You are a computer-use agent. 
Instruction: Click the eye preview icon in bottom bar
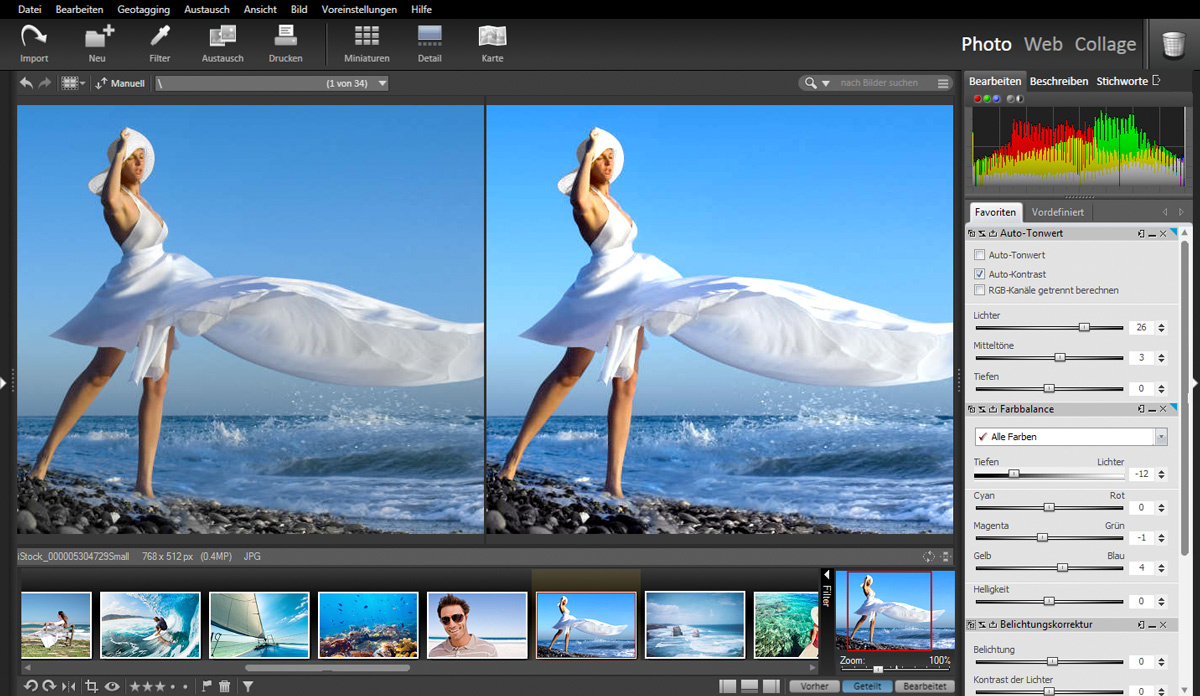(112, 686)
